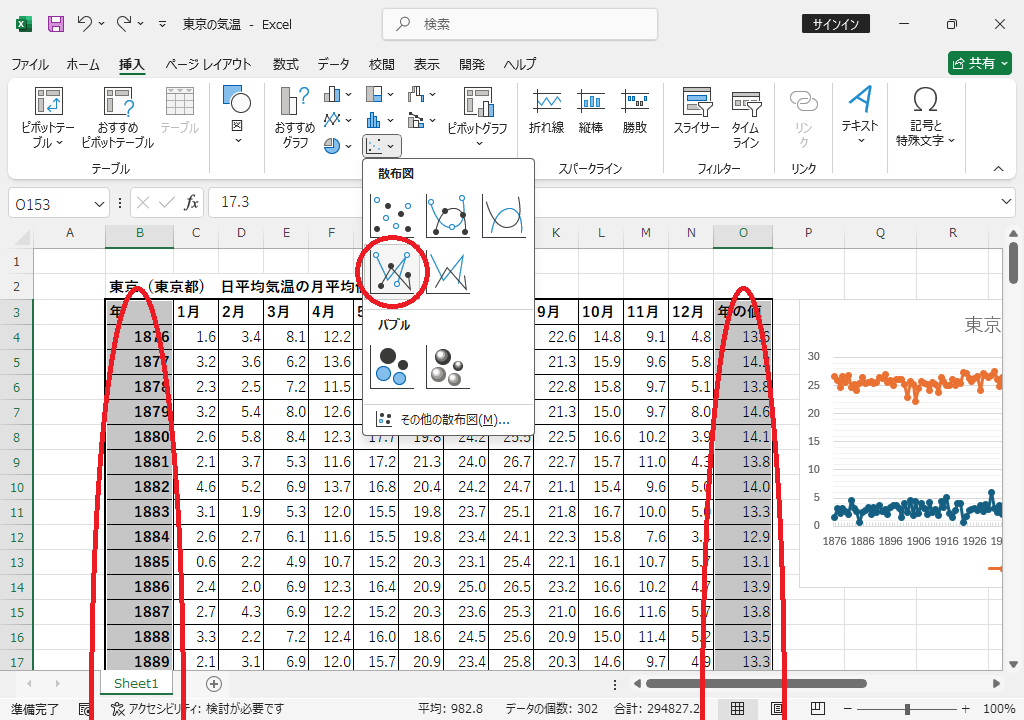Switch to the 数式 tab

pyautogui.click(x=285, y=64)
